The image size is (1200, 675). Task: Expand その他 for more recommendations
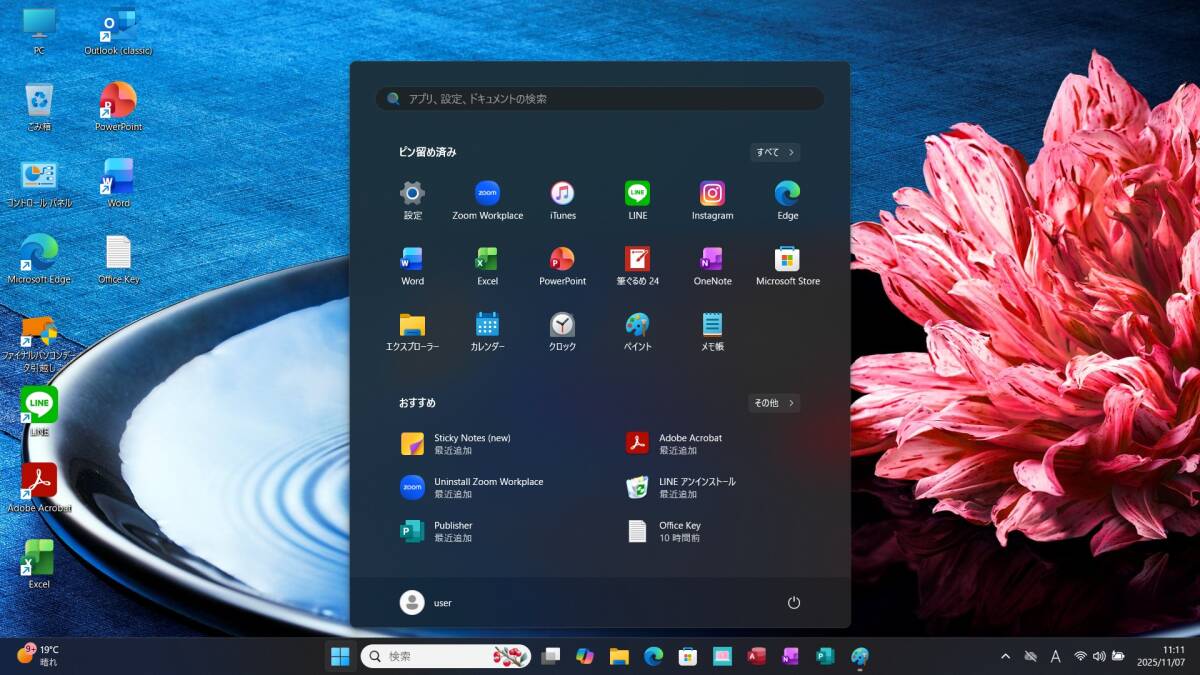tap(774, 403)
